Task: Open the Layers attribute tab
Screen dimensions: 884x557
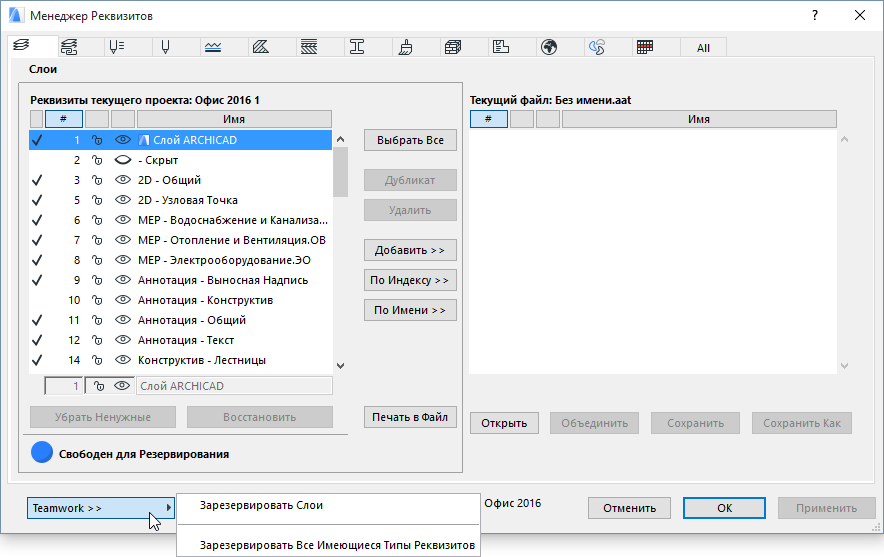Action: pos(21,46)
